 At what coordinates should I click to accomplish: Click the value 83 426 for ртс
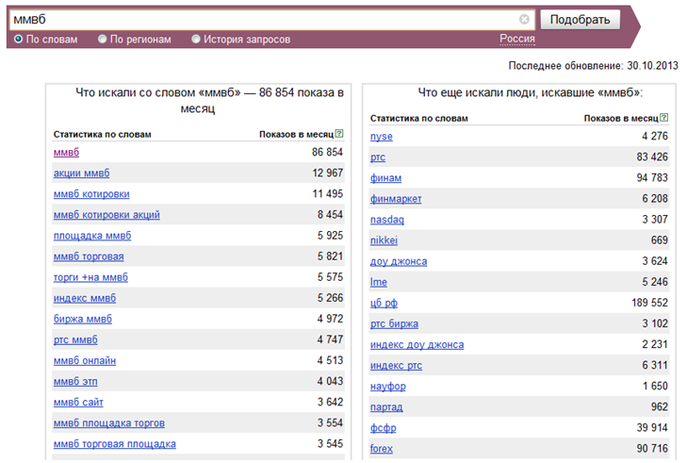[652, 157]
